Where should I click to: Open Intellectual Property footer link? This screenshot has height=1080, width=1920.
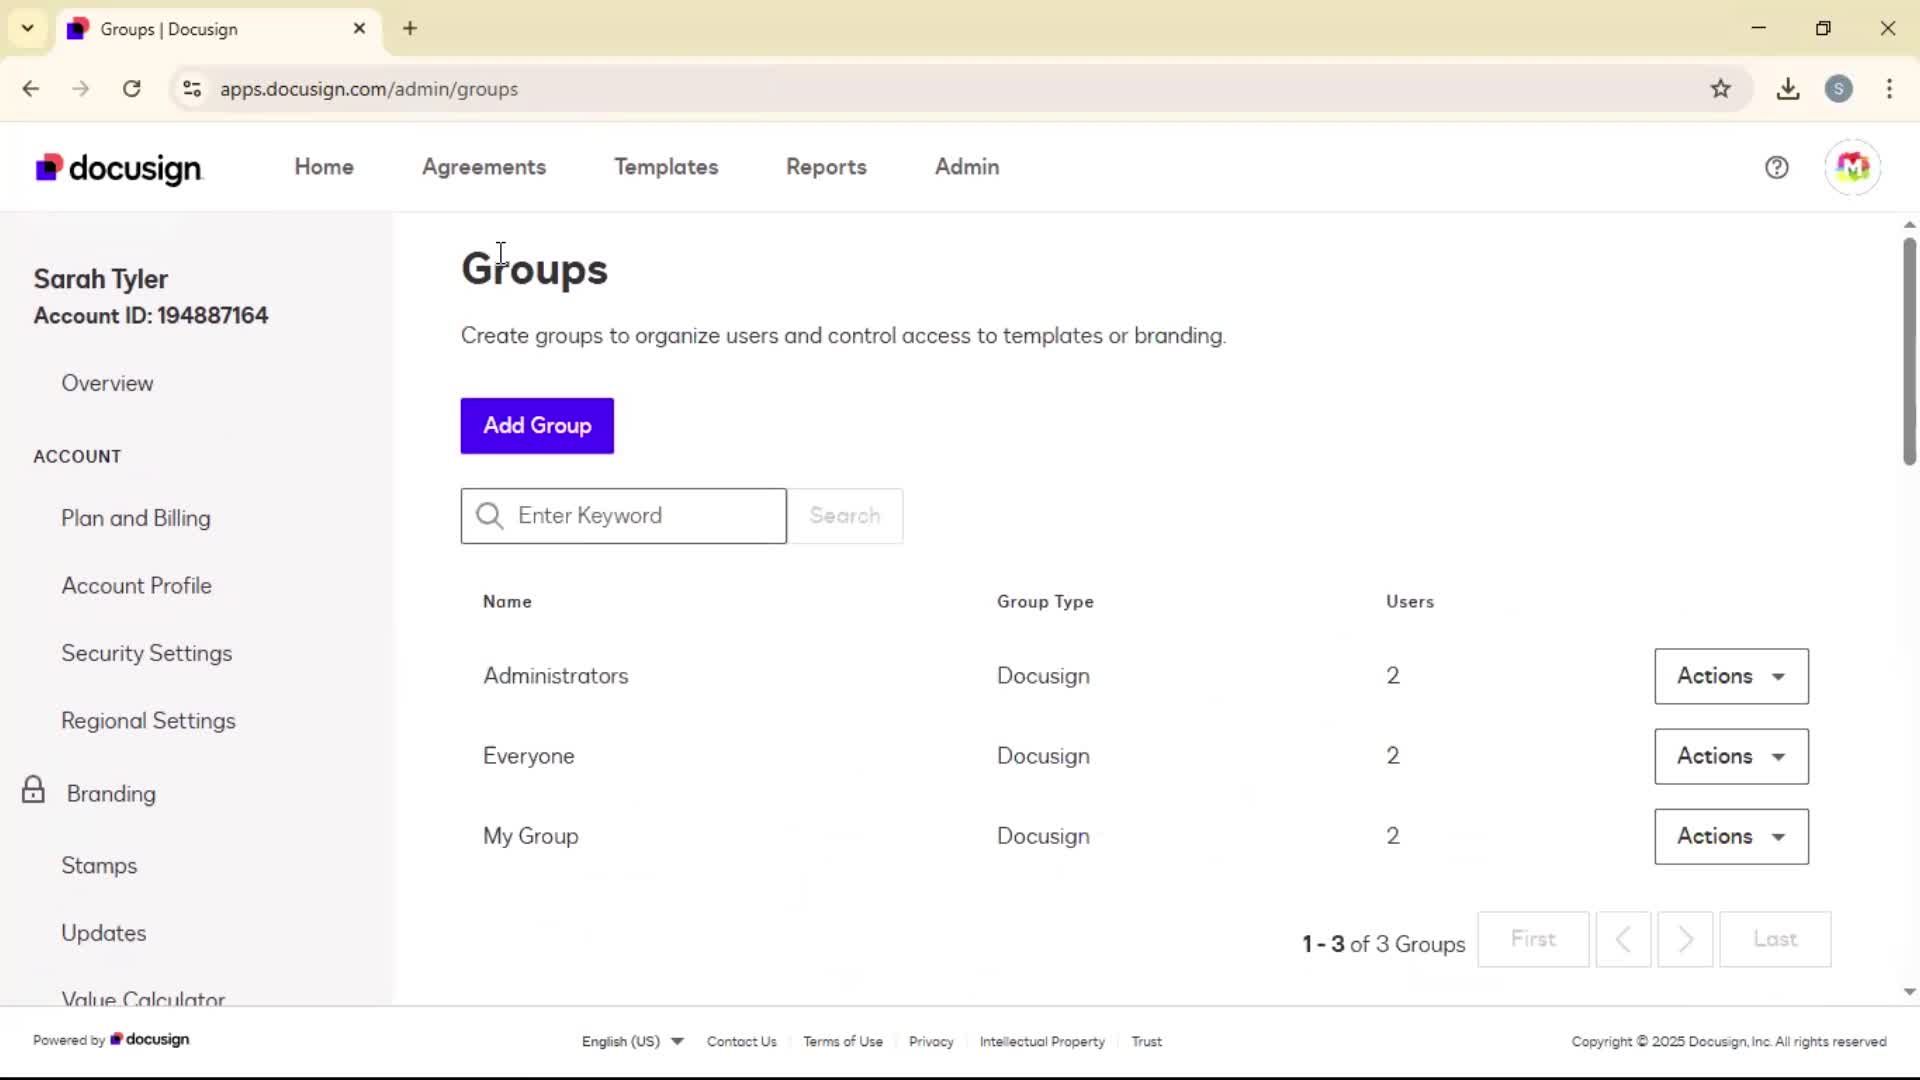click(x=1042, y=1041)
